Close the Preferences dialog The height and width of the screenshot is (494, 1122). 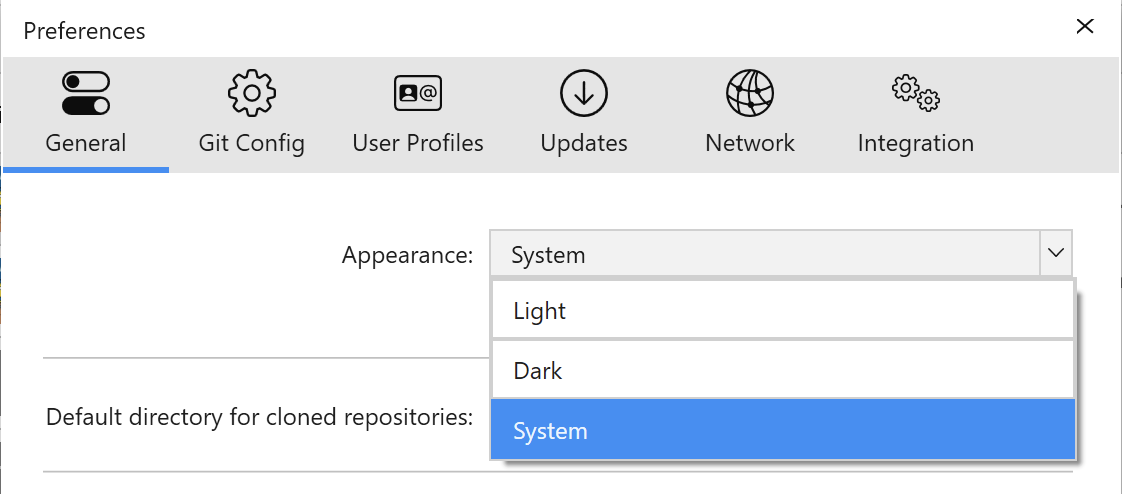[1084, 27]
